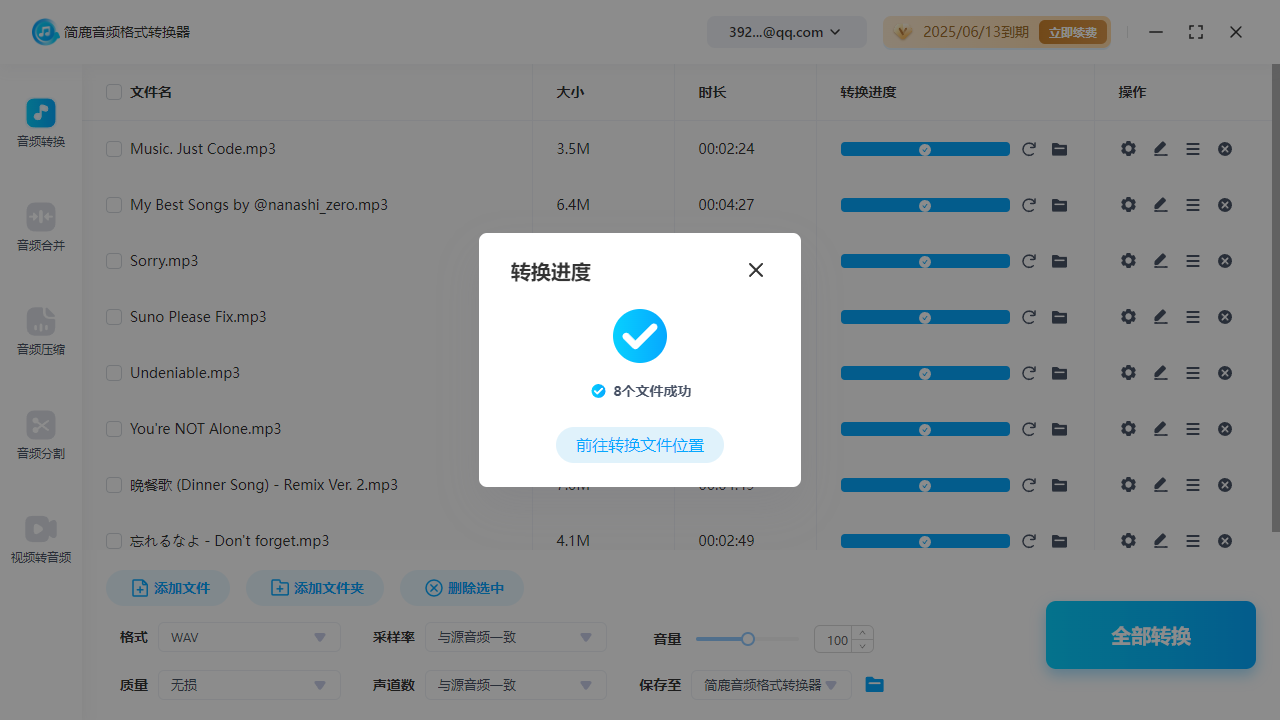Viewport: 1280px width, 720px height.
Task: Toggle the select-all 文件名 checkbox
Action: click(114, 93)
